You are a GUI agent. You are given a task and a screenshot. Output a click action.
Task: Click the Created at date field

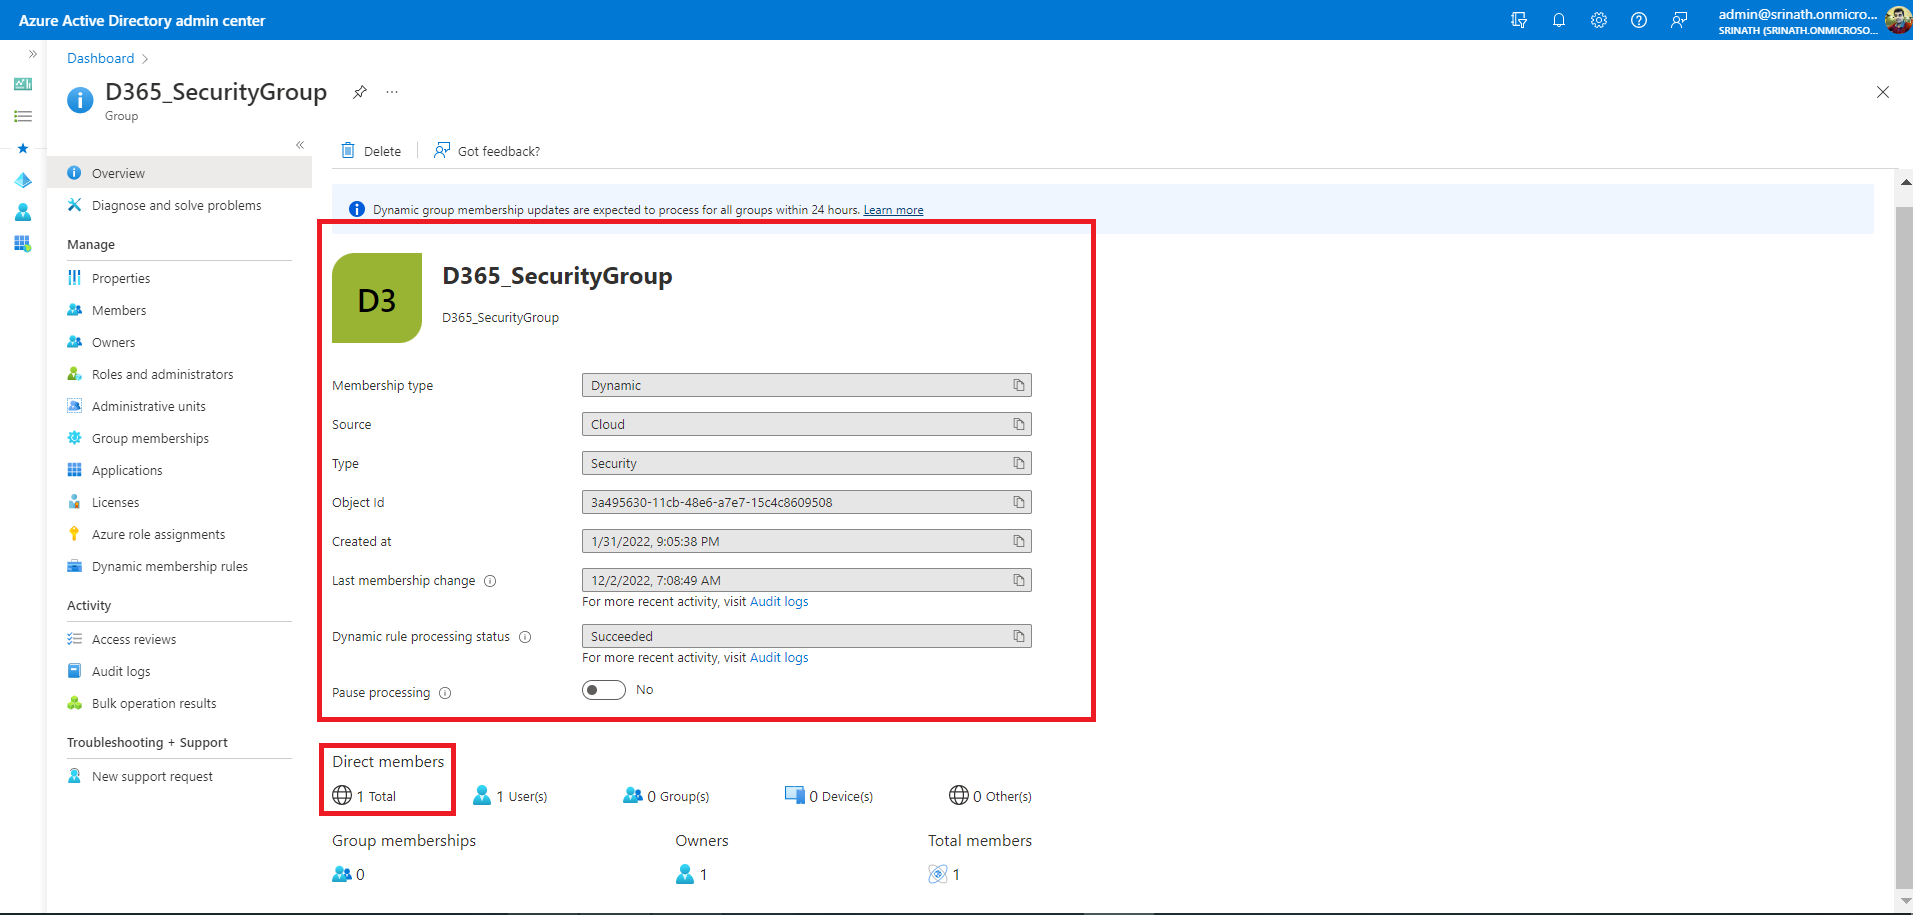coord(796,541)
